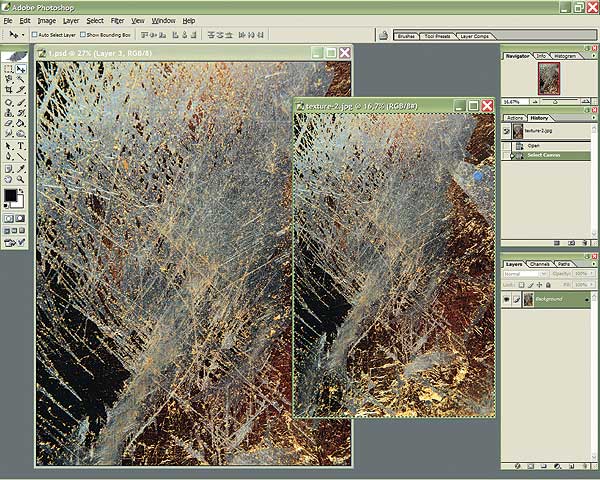Select the Rectangular Marquee tool
This screenshot has height=480, width=600.
9,70
